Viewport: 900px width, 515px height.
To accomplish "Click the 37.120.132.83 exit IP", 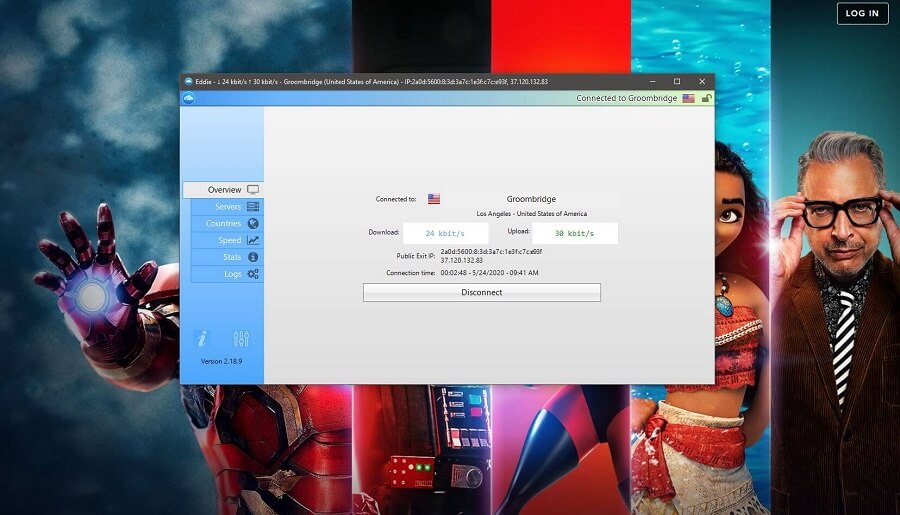I will [x=461, y=260].
